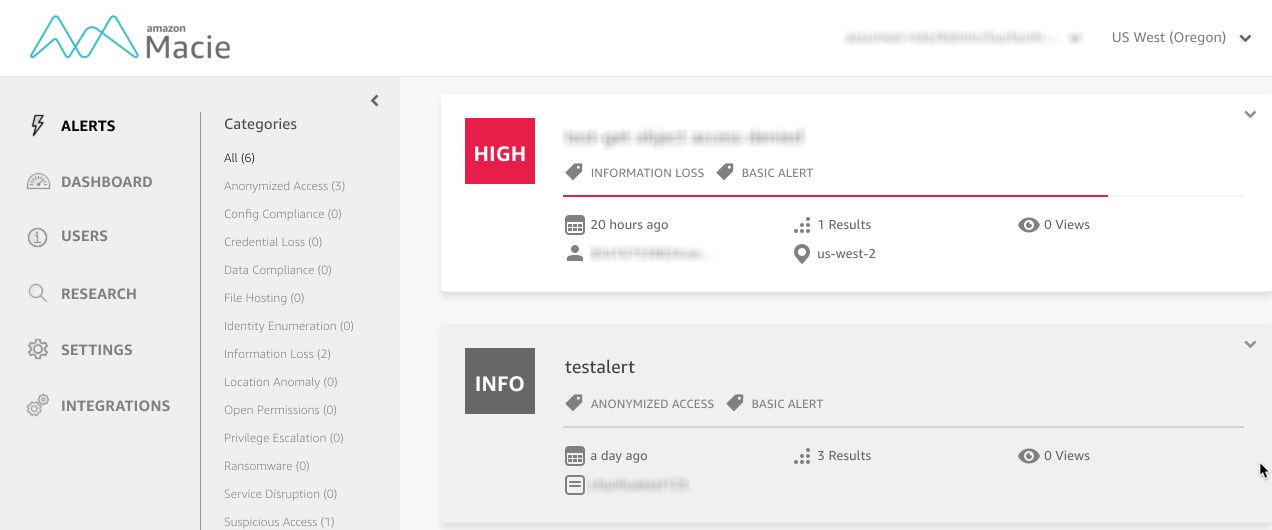1272x530 pixels.
Task: Click the Integrations gears icon
Action: [38, 406]
